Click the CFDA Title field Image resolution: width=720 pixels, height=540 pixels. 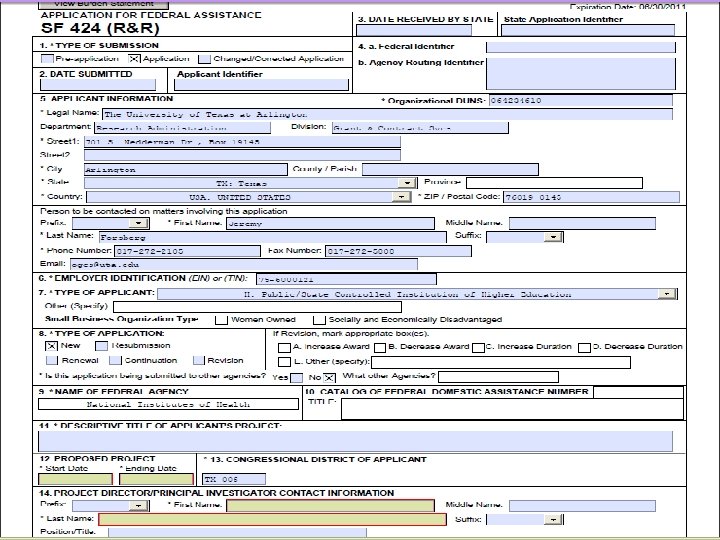pos(512,409)
